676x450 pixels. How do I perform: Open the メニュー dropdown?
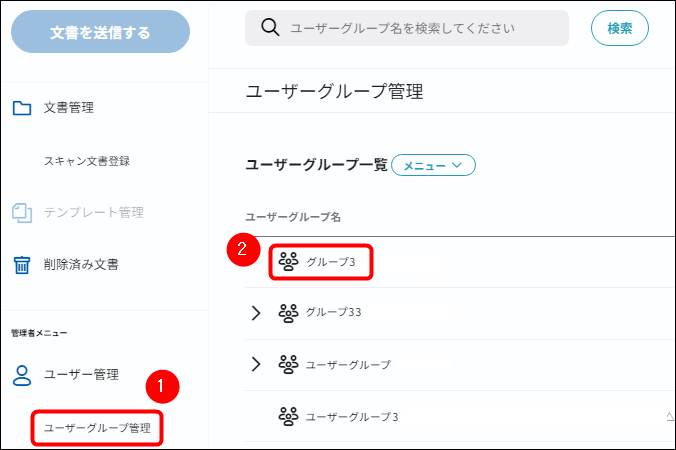433,165
